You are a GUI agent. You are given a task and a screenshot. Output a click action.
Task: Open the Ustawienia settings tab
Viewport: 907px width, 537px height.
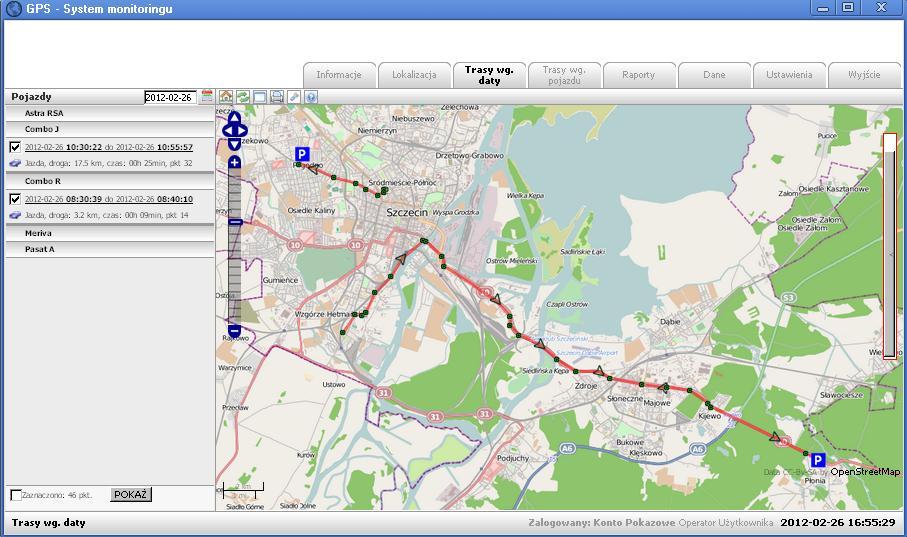click(x=790, y=75)
